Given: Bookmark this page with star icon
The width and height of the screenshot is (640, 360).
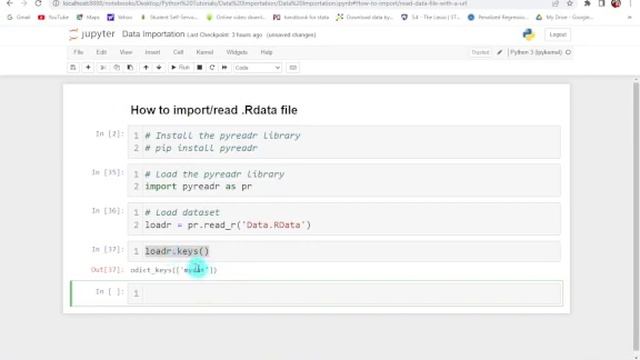Looking at the screenshot, I should coord(569,3).
